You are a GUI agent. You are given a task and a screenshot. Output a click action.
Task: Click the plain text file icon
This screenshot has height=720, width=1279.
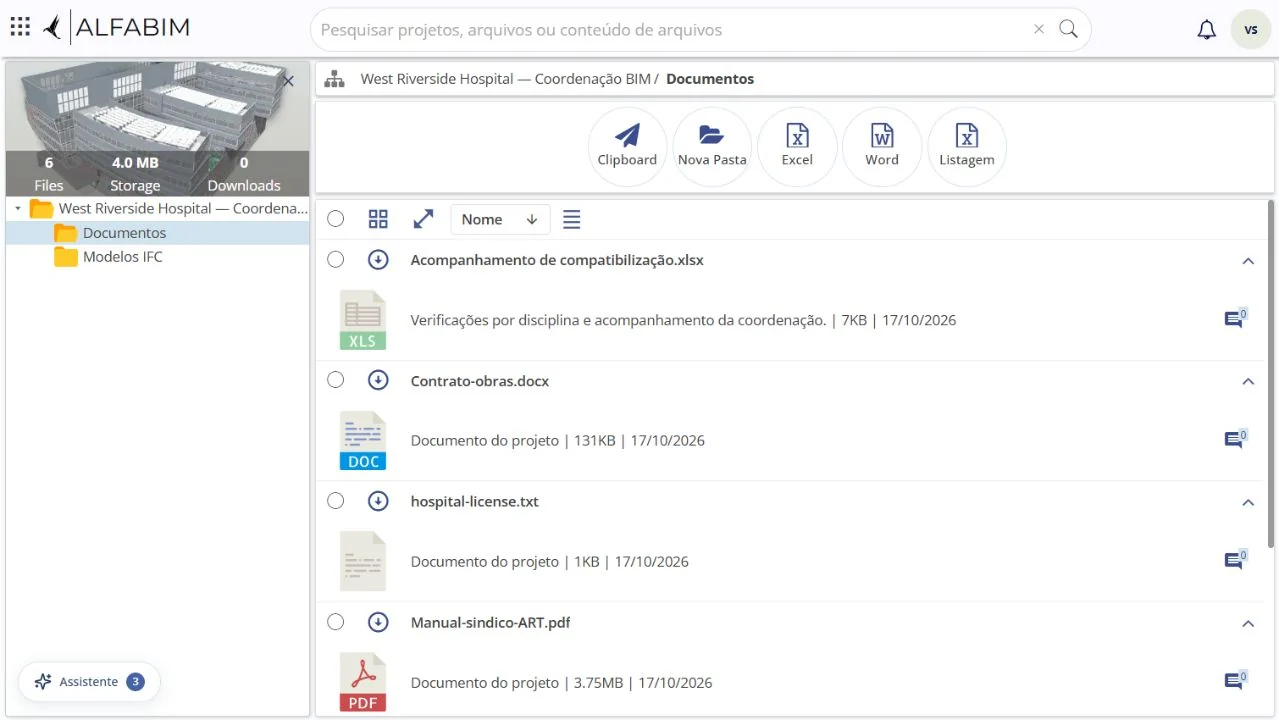[362, 561]
